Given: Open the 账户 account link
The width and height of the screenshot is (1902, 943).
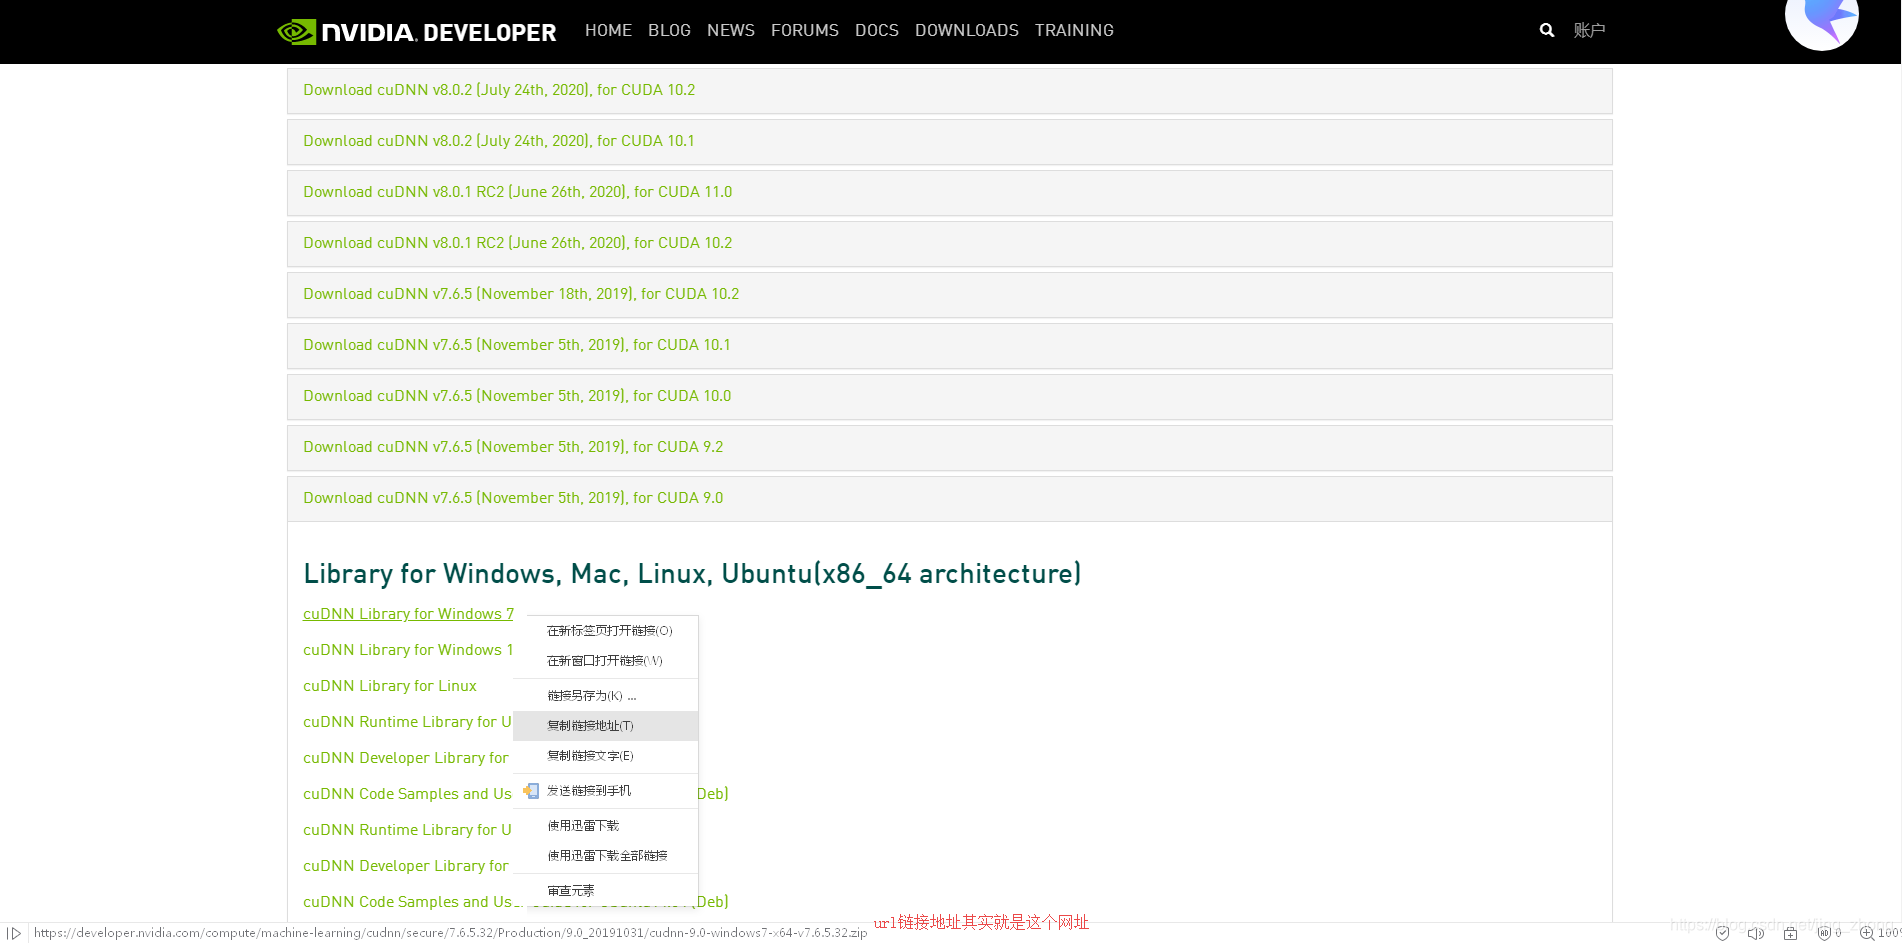Looking at the screenshot, I should tap(1589, 31).
